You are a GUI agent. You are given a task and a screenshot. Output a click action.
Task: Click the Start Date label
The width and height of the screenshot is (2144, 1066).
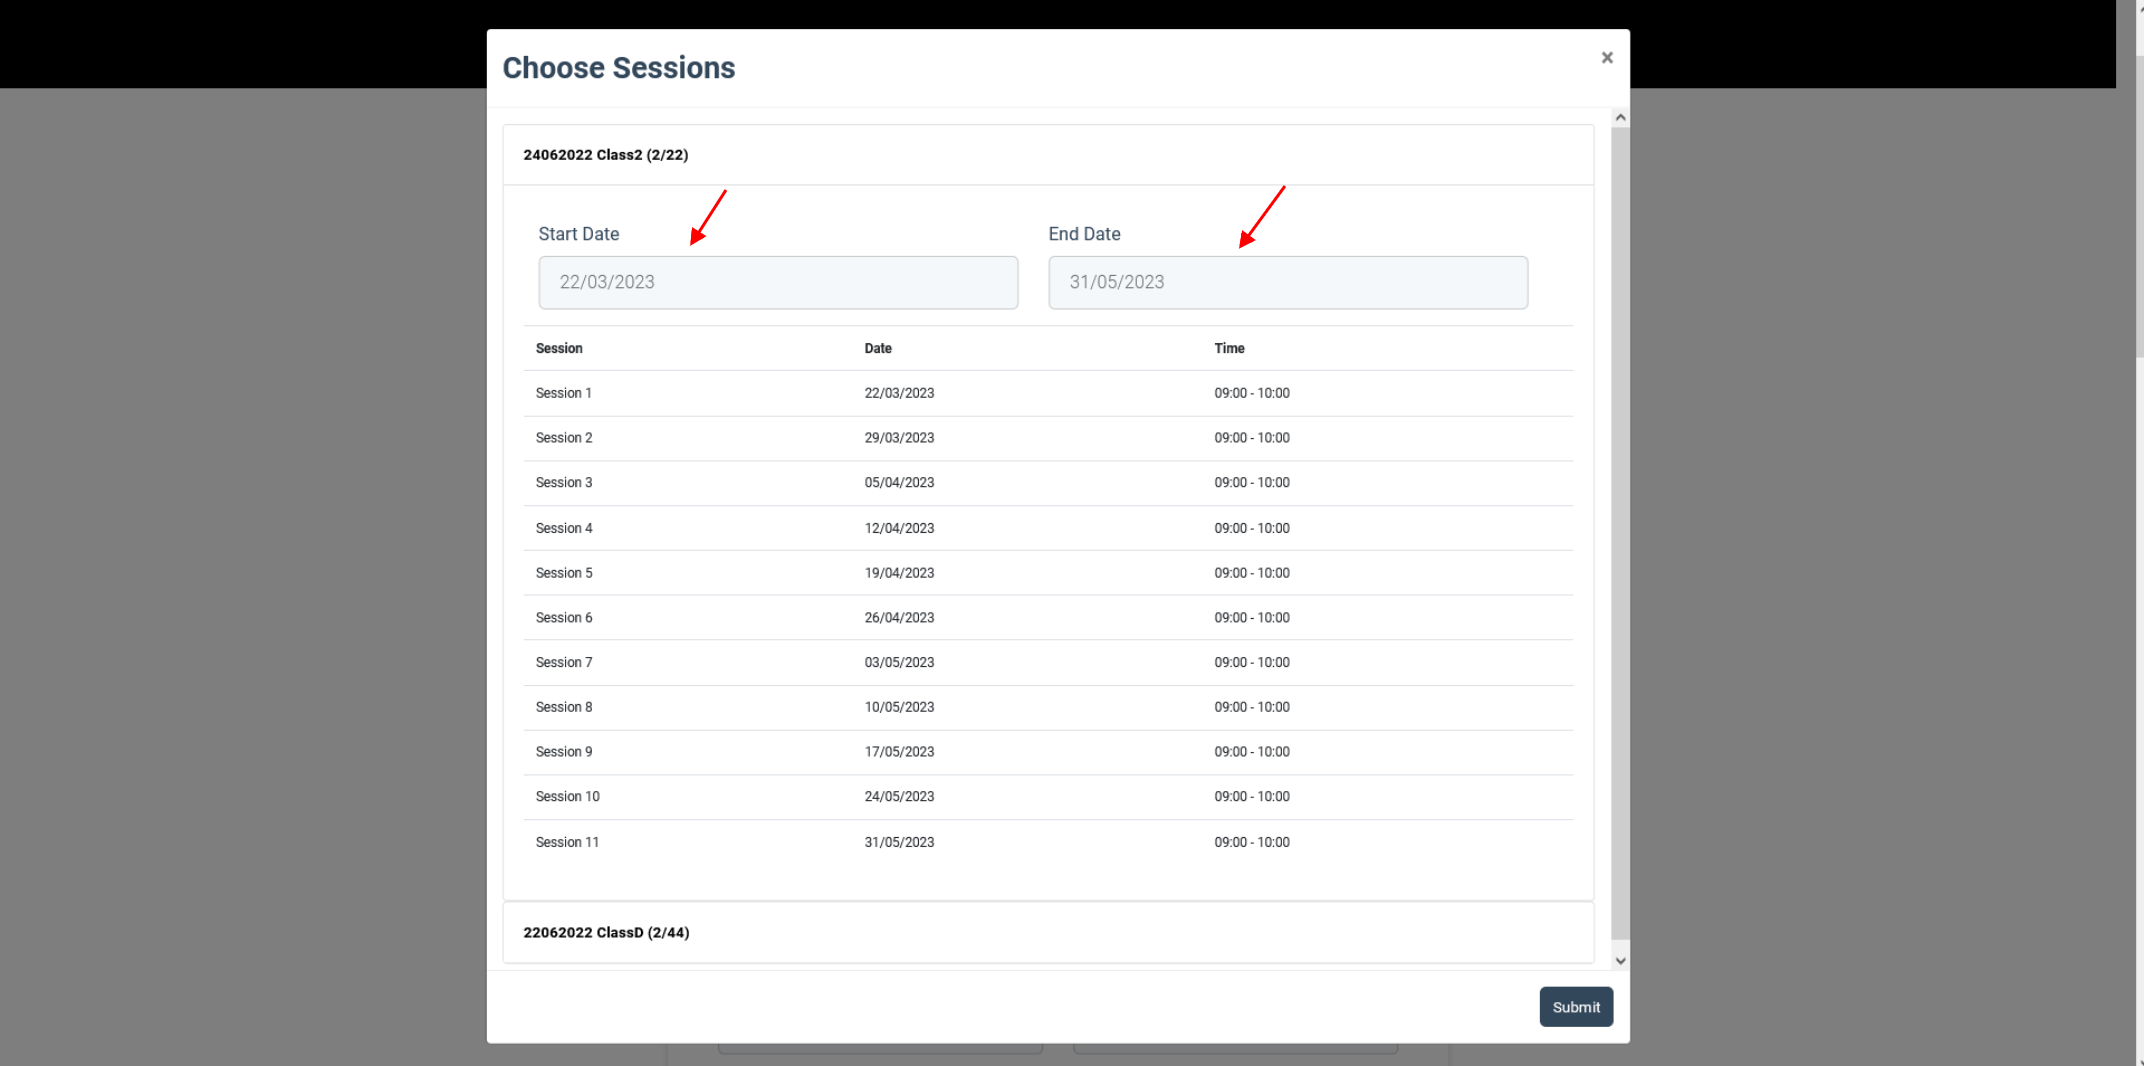click(x=579, y=234)
